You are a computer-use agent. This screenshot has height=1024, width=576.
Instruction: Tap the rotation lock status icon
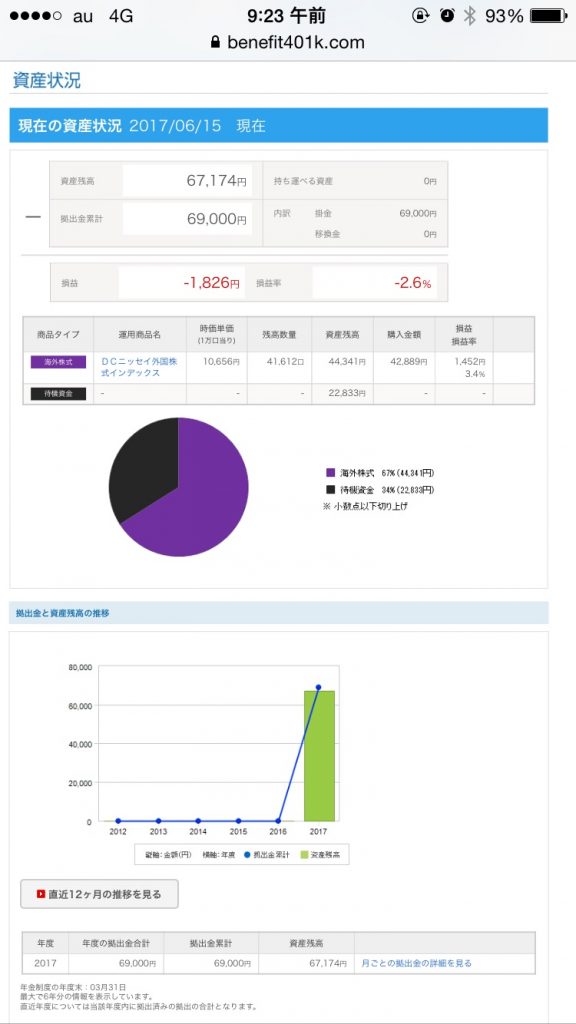[421, 16]
